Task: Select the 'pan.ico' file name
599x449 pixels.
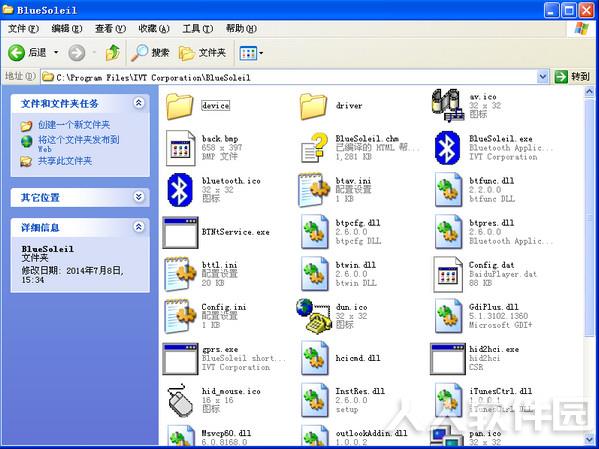Action: pyautogui.click(x=485, y=433)
